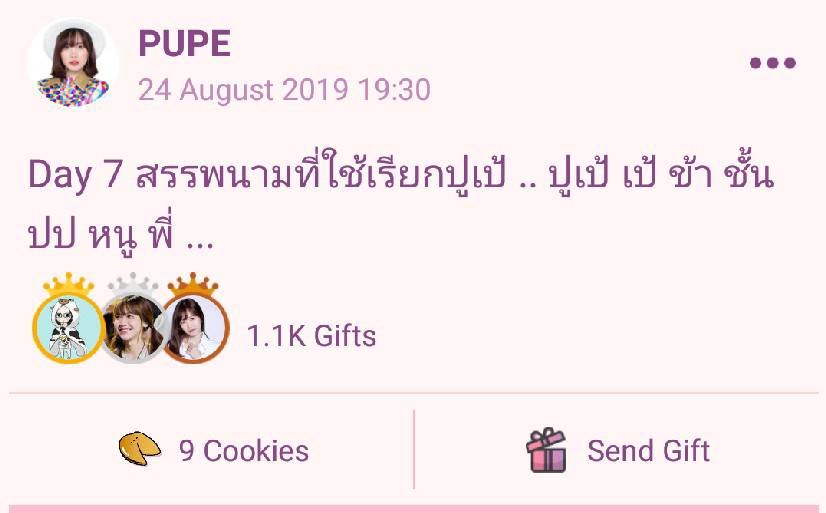
Task: Click the 9 Cookies button
Action: 213,450
